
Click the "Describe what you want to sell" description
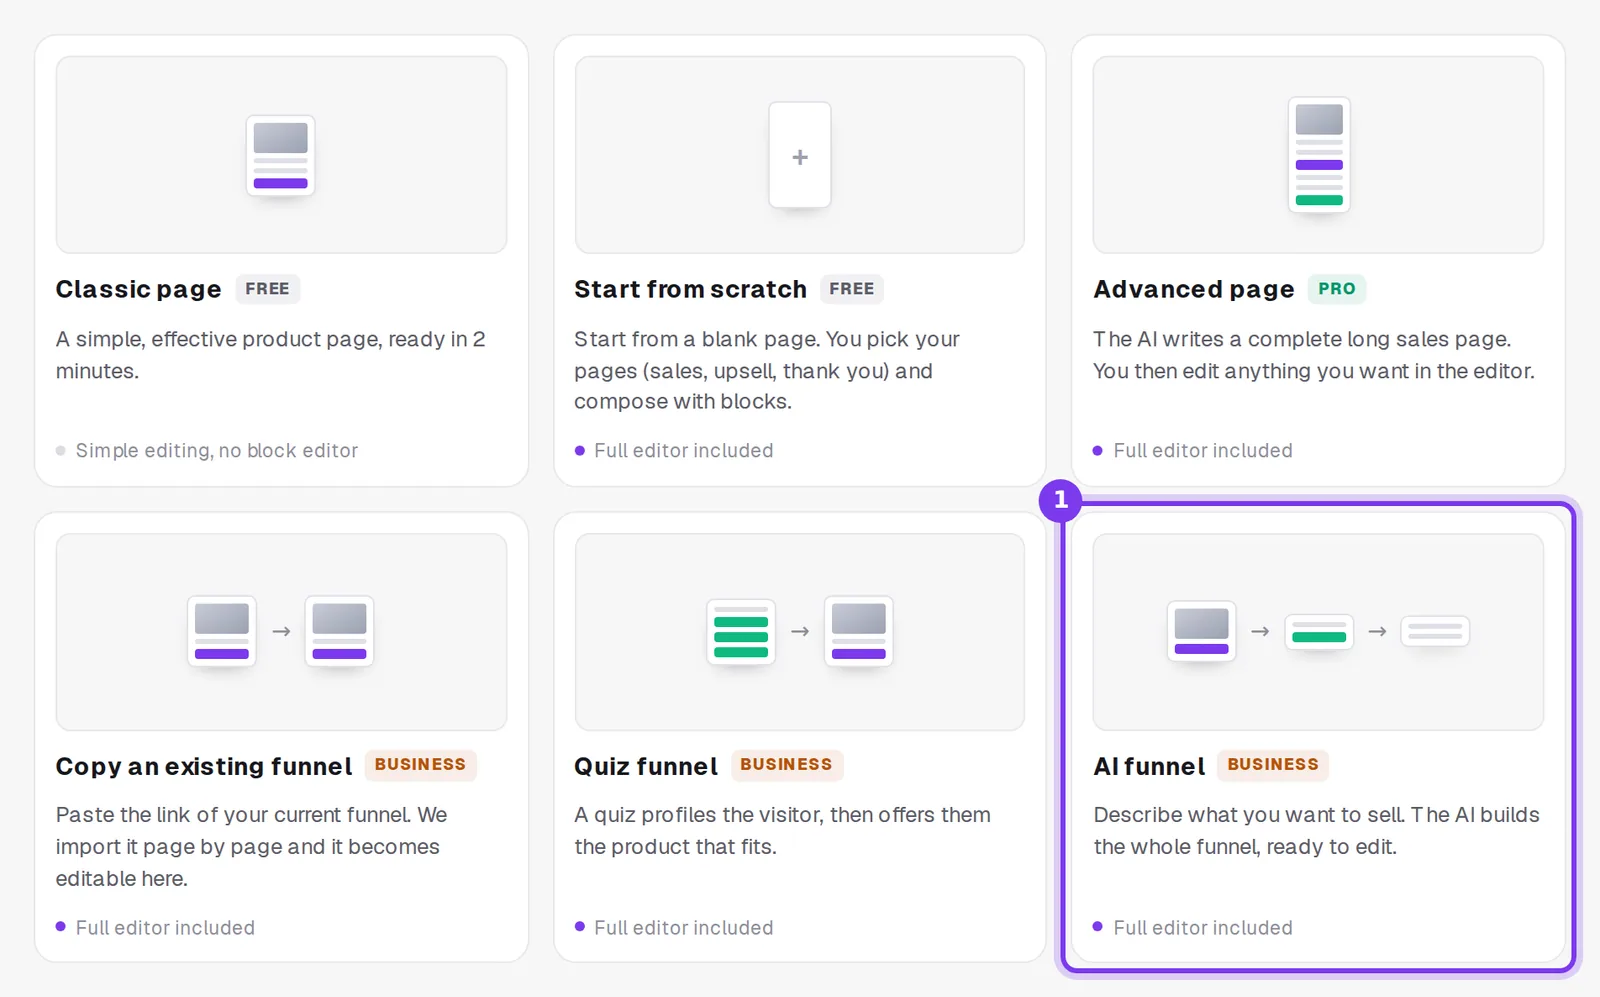(1316, 831)
